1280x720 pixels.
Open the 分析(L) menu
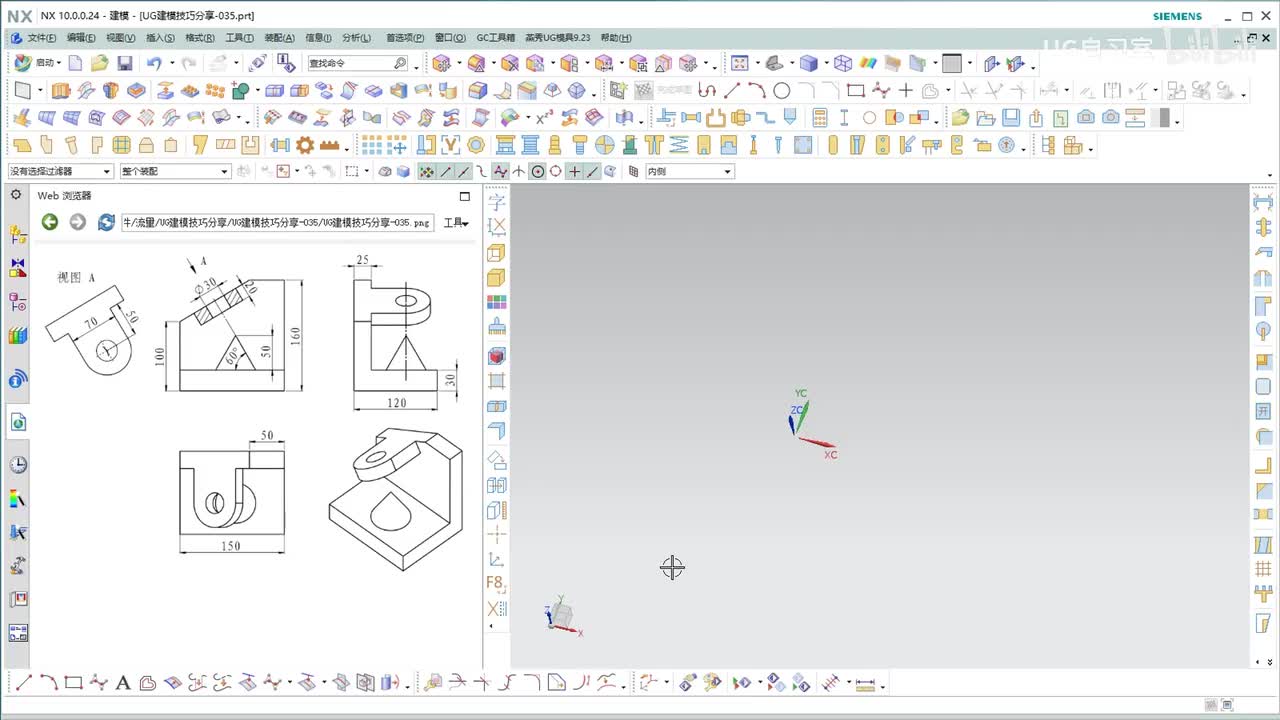click(x=357, y=38)
